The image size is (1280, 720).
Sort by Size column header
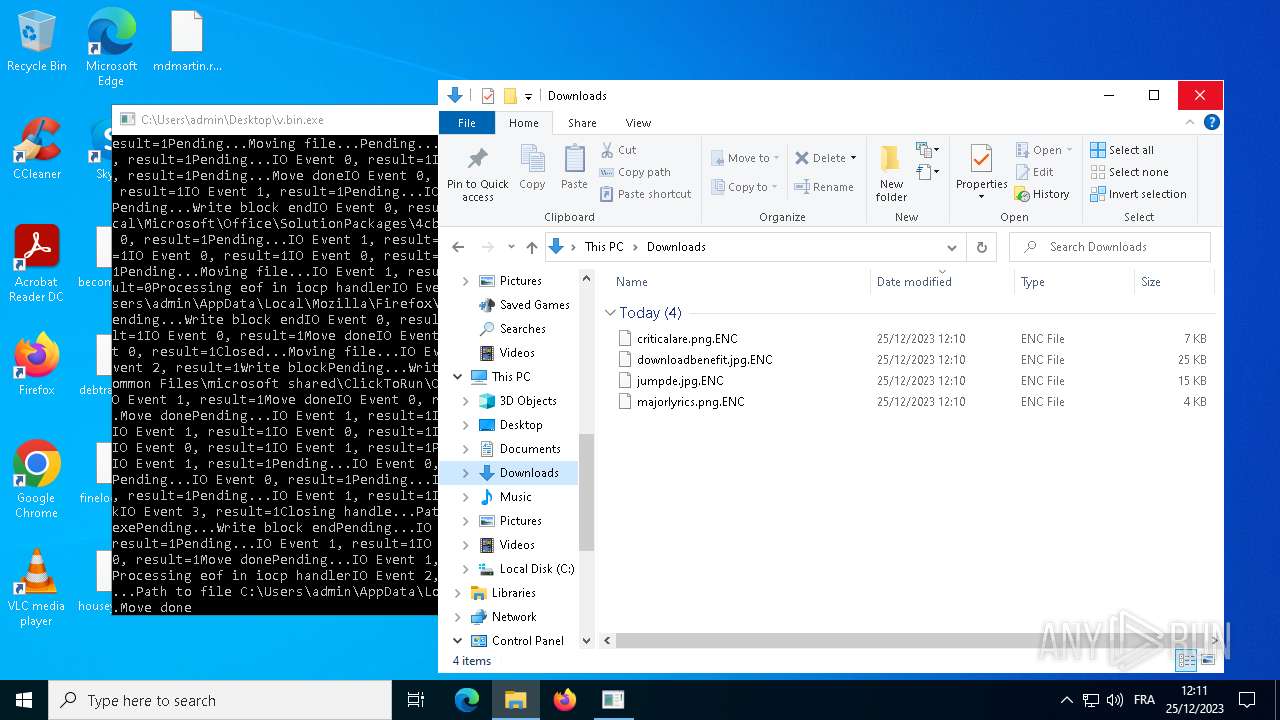tap(1174, 282)
